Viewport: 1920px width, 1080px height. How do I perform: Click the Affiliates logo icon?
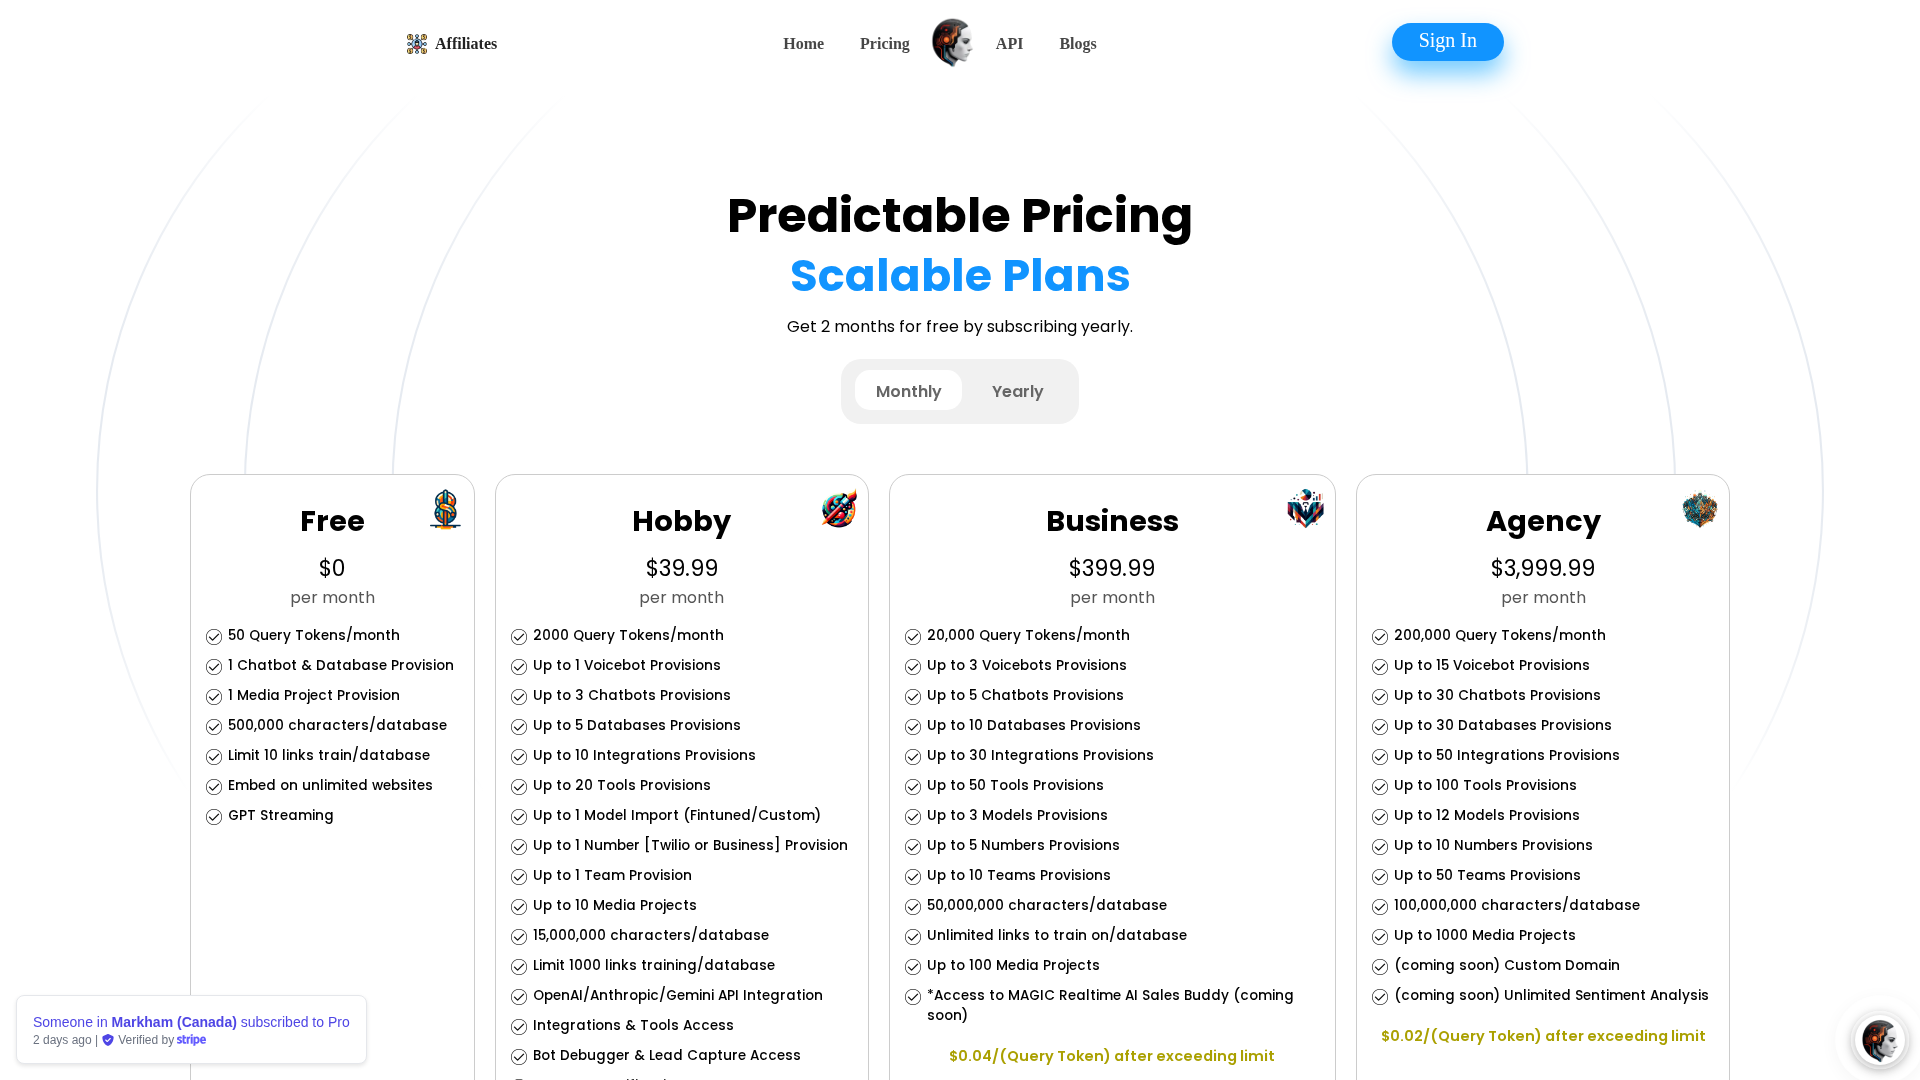pos(417,44)
